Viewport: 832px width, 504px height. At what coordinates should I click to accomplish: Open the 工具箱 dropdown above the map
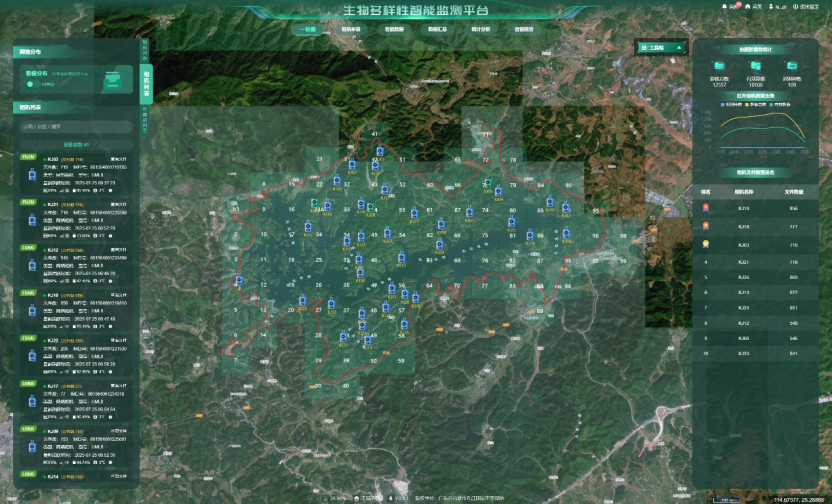click(661, 47)
